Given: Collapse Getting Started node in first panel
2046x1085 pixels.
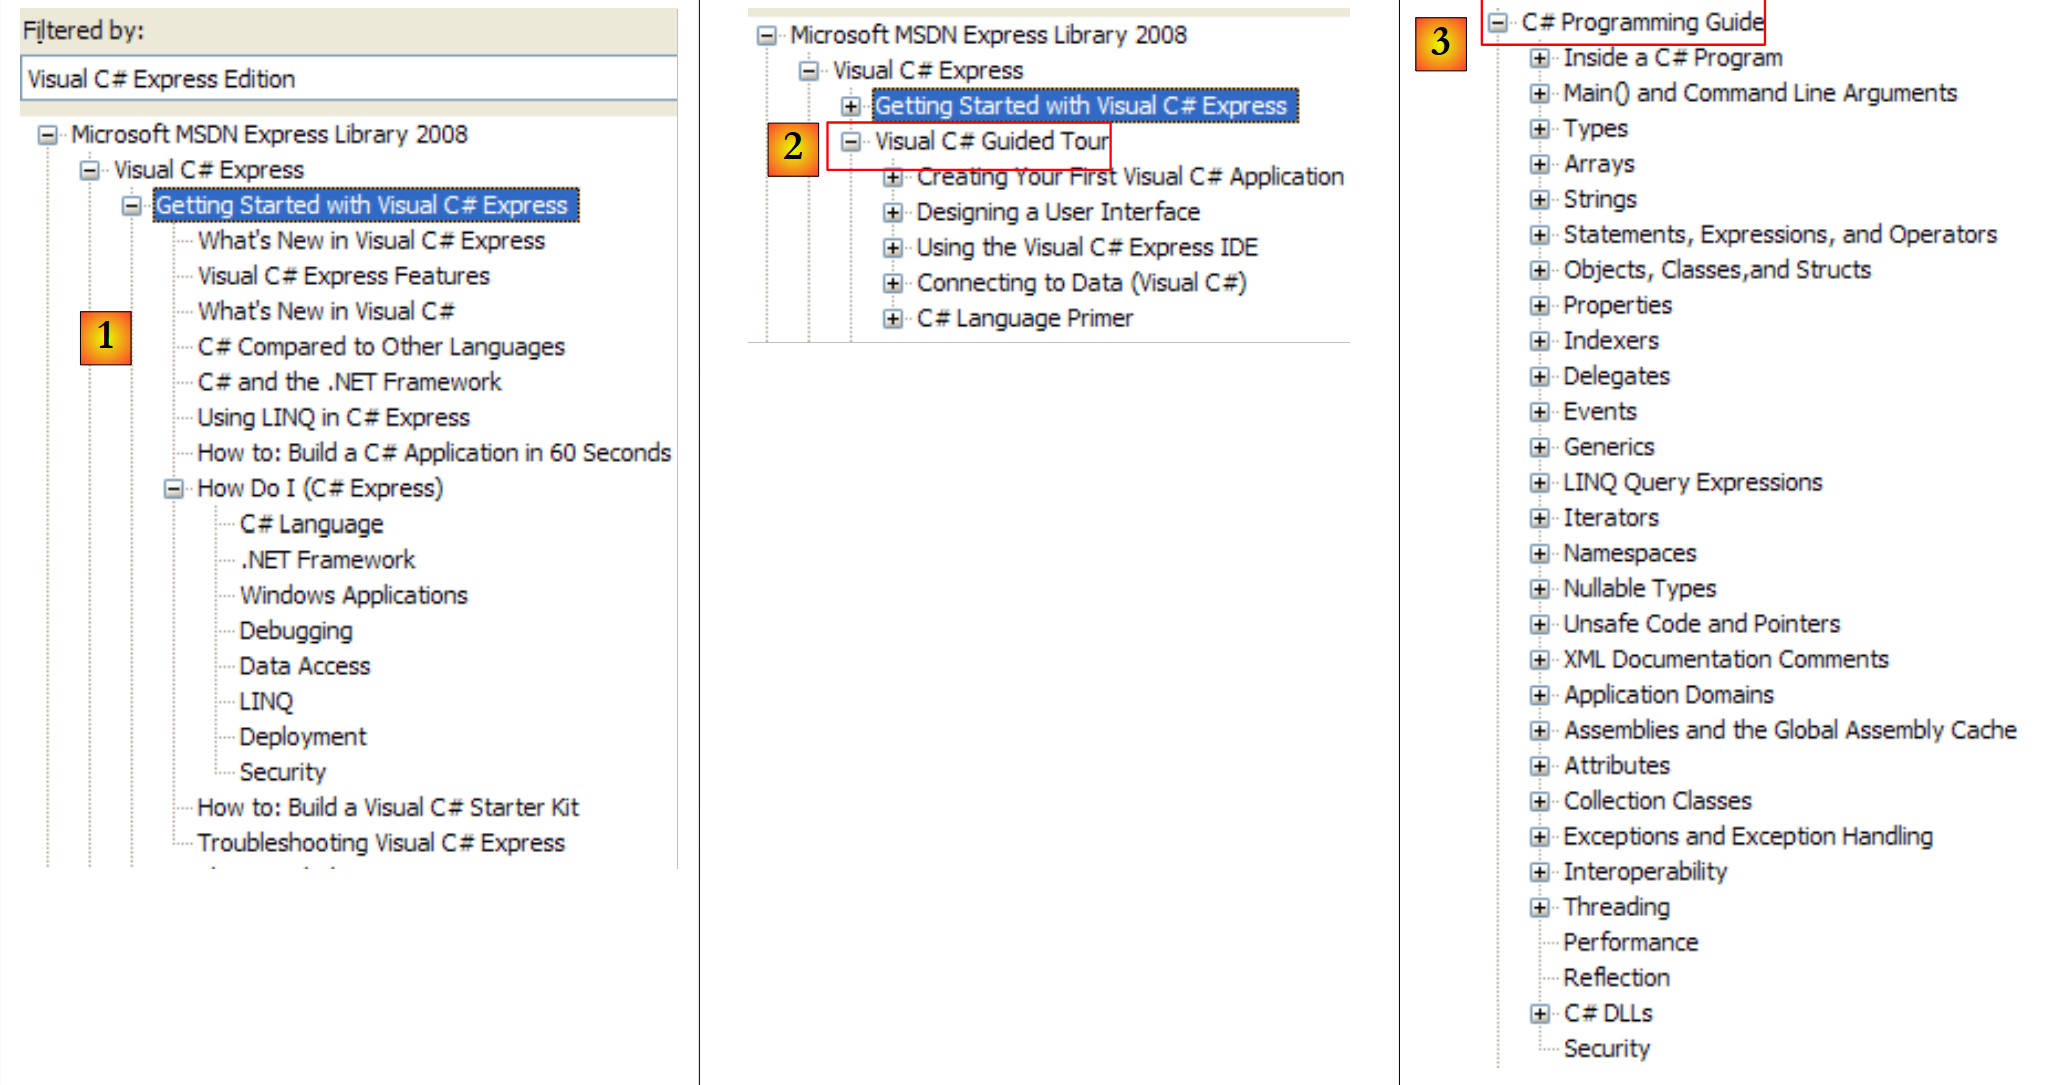Looking at the screenshot, I should [x=132, y=206].
